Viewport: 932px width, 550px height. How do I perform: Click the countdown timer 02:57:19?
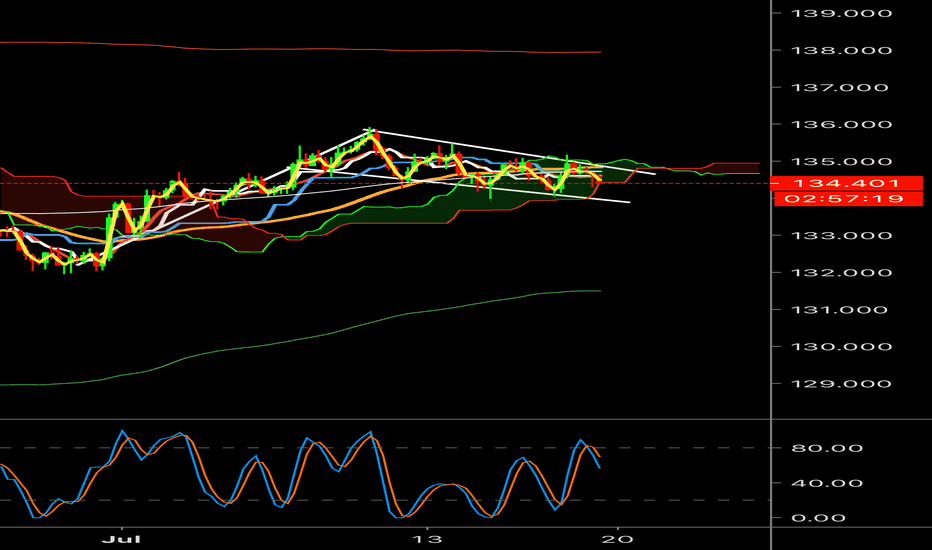pyautogui.click(x=849, y=199)
